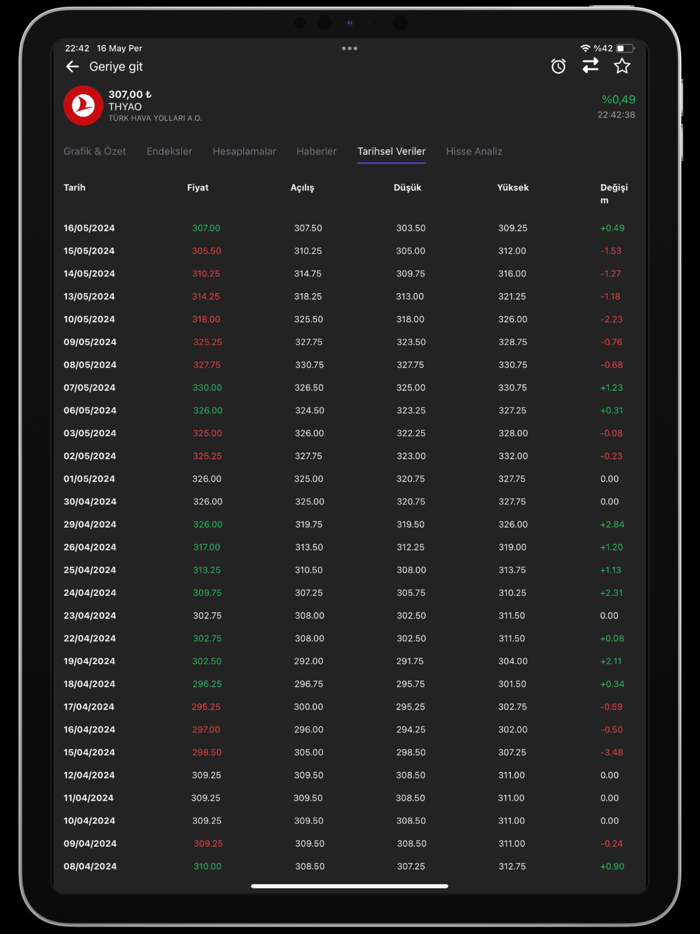Tap the 322.25 low on 03/05/2024
This screenshot has height=934, width=700.
pos(411,433)
